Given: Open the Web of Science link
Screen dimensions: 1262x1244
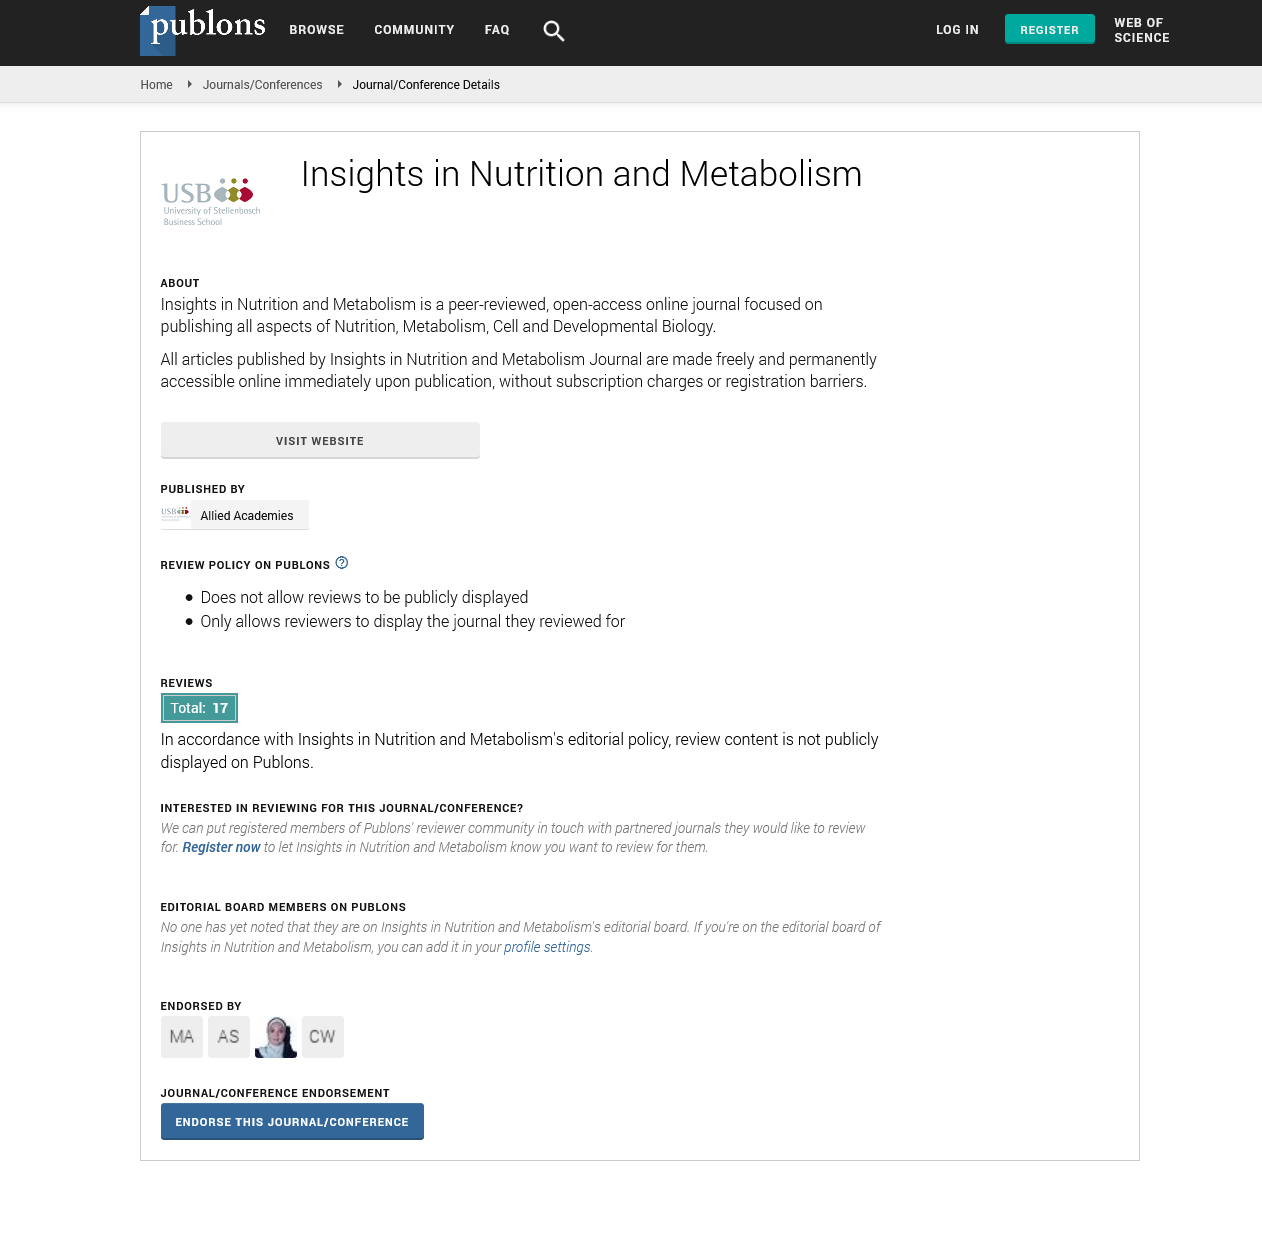Looking at the screenshot, I should 1141,30.
